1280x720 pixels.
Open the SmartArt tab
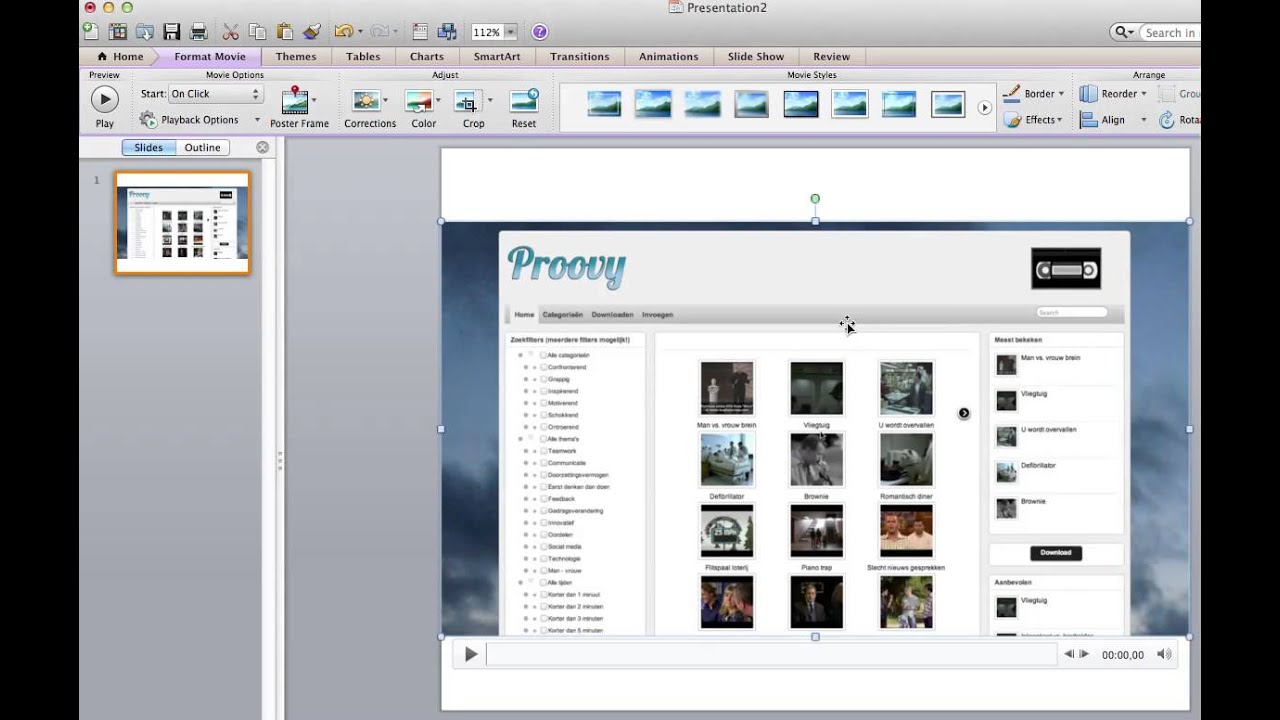pos(497,57)
